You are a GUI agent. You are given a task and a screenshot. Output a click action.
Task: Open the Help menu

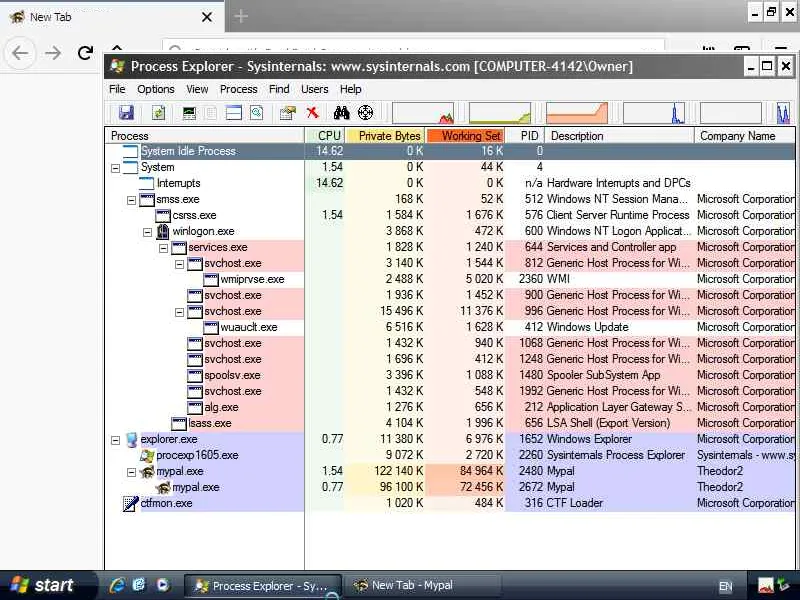click(351, 89)
